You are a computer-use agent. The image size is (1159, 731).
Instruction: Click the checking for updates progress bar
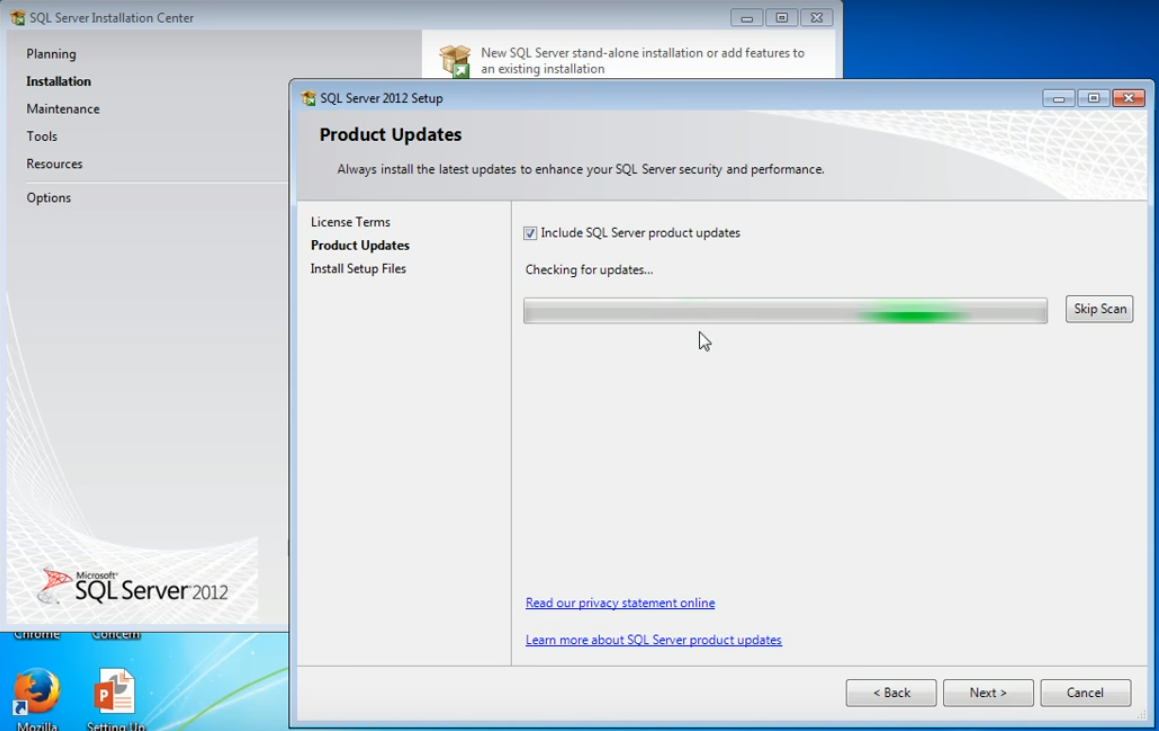[x=785, y=310]
